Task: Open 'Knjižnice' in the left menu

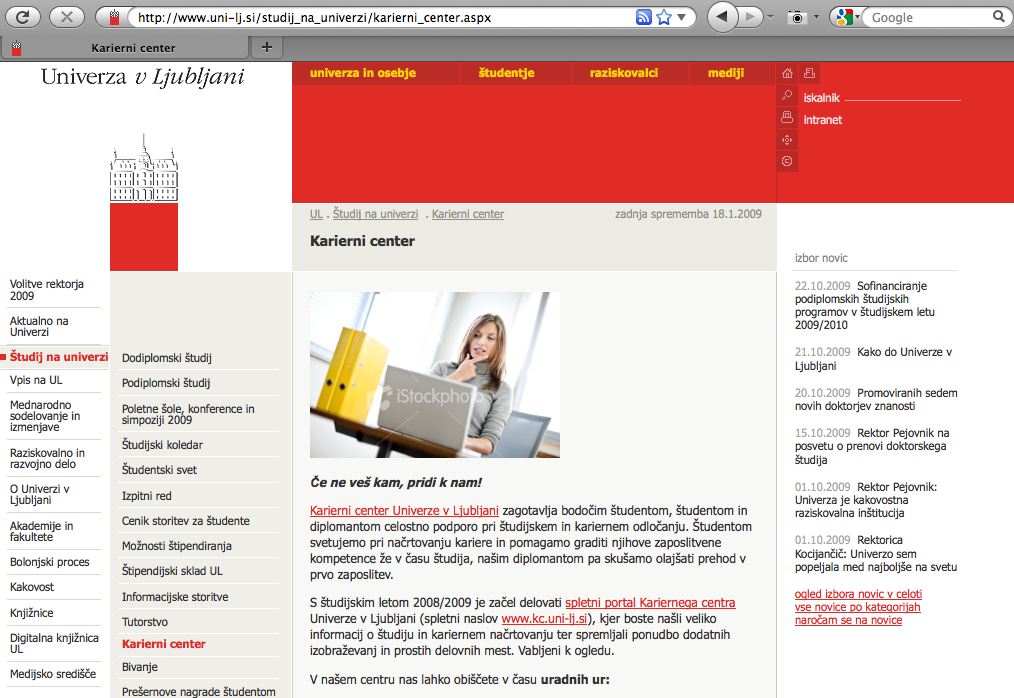Action: [x=32, y=613]
